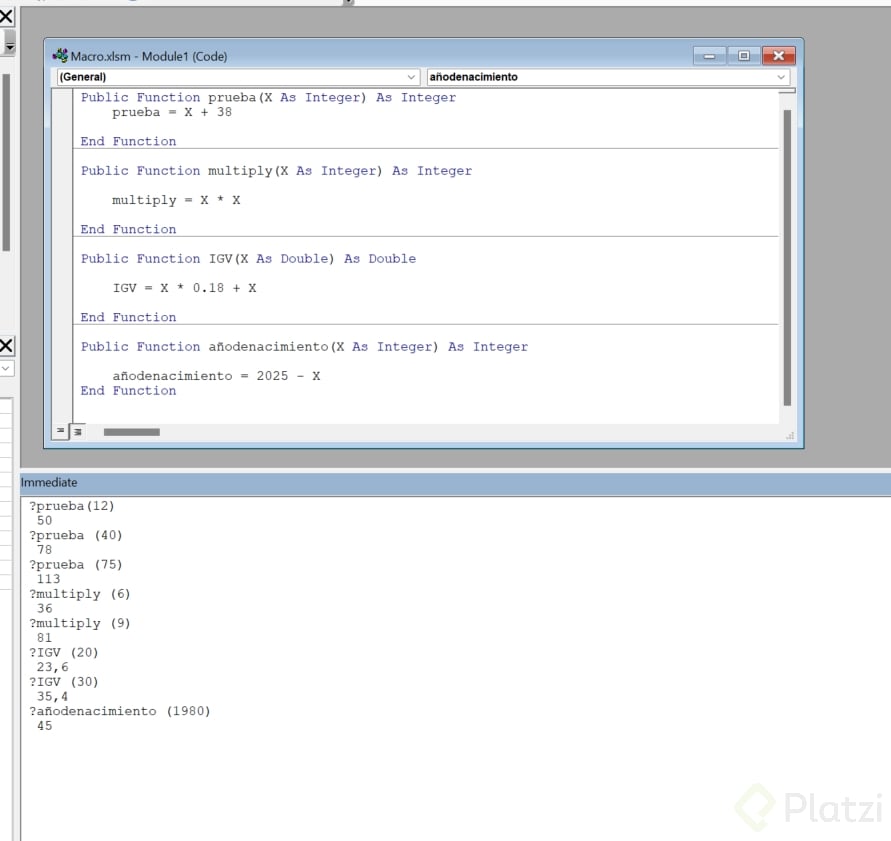Open the left panel small dropdown arrow

(6, 368)
